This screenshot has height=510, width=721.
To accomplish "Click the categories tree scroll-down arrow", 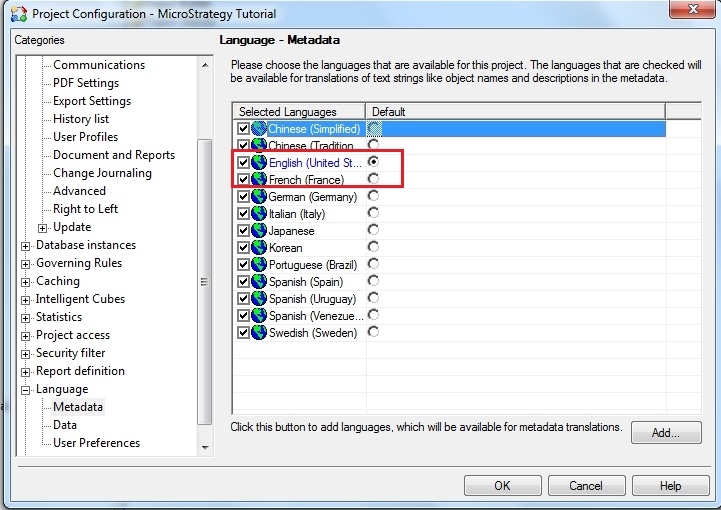I will [205, 447].
